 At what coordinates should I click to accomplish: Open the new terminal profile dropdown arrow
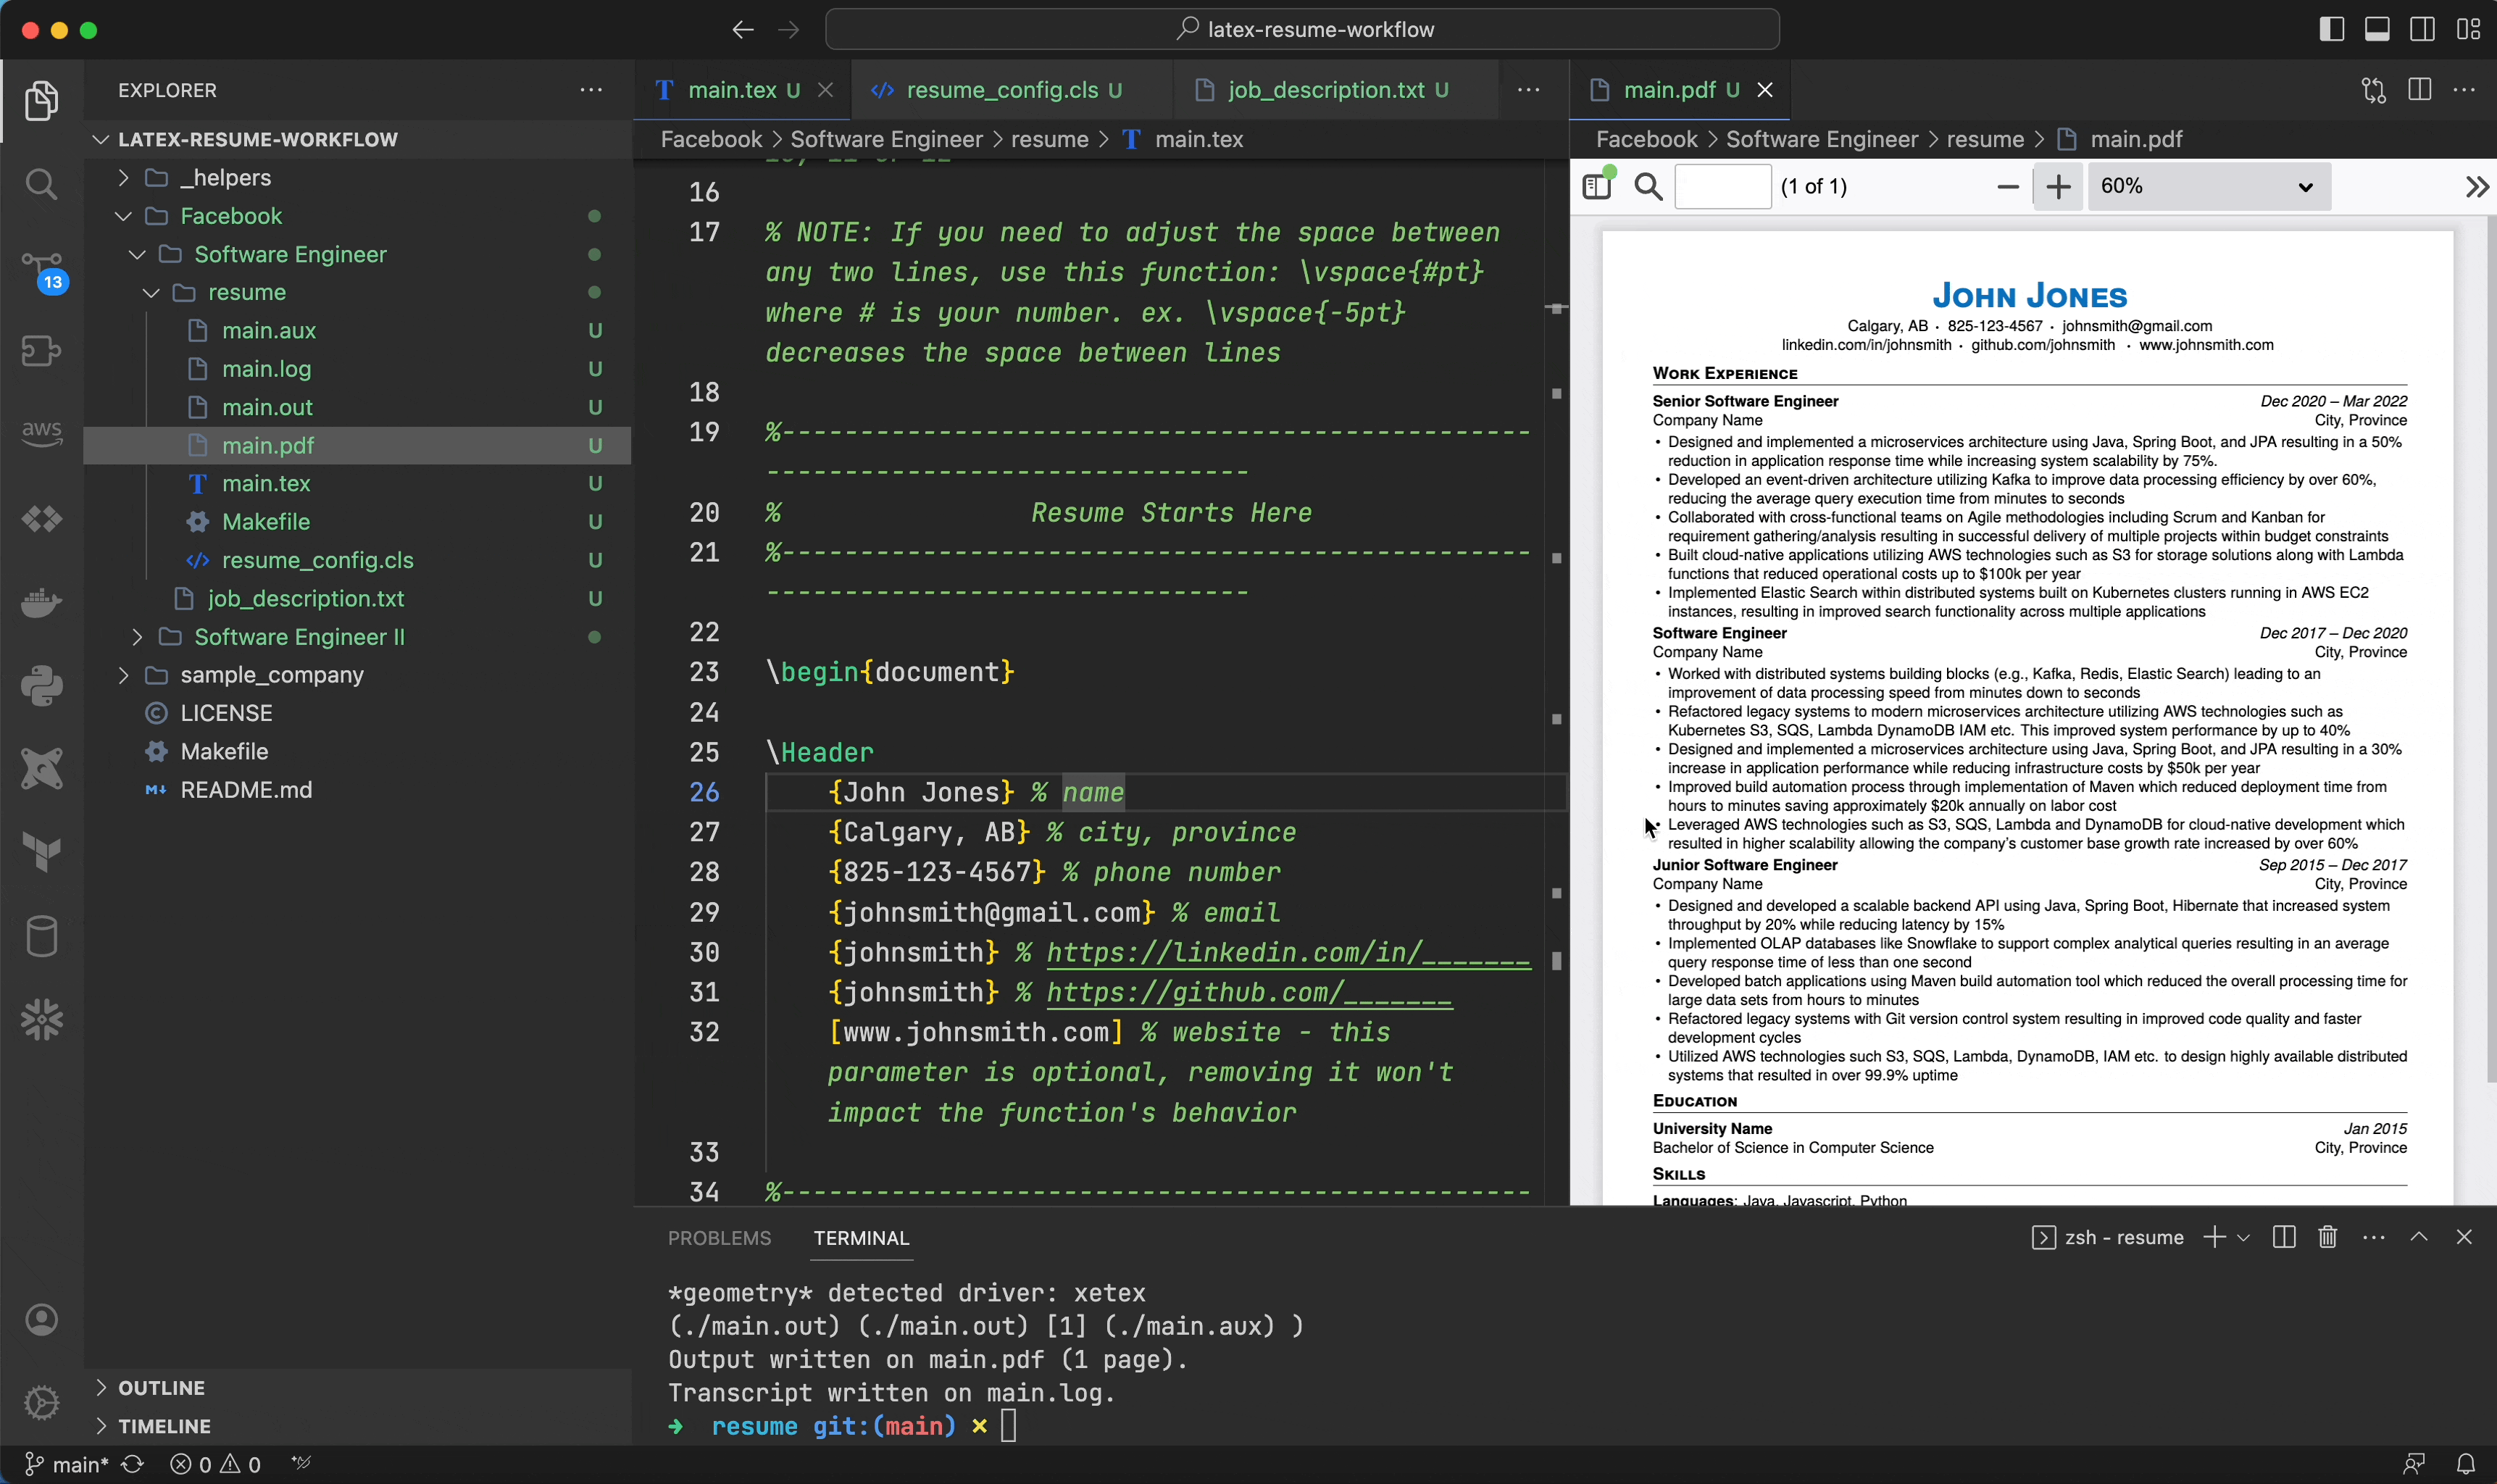click(x=2243, y=1238)
